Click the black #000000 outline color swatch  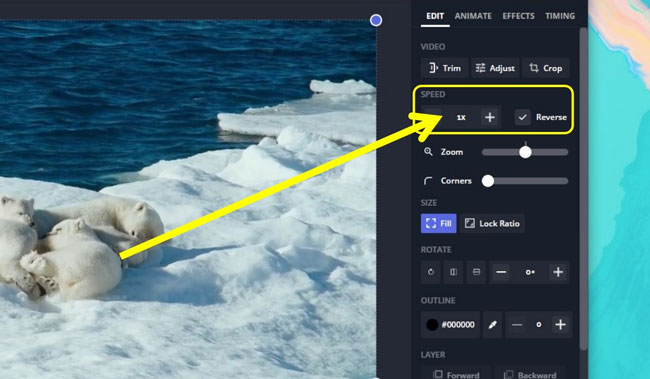click(x=432, y=325)
